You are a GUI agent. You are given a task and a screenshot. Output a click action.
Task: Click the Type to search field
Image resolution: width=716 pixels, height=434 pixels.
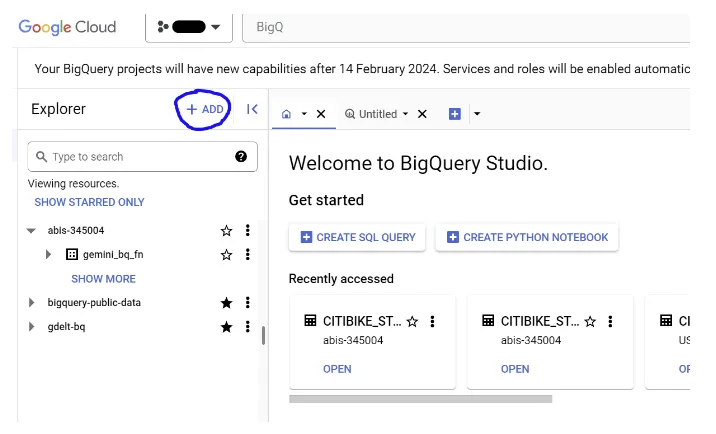(135, 157)
